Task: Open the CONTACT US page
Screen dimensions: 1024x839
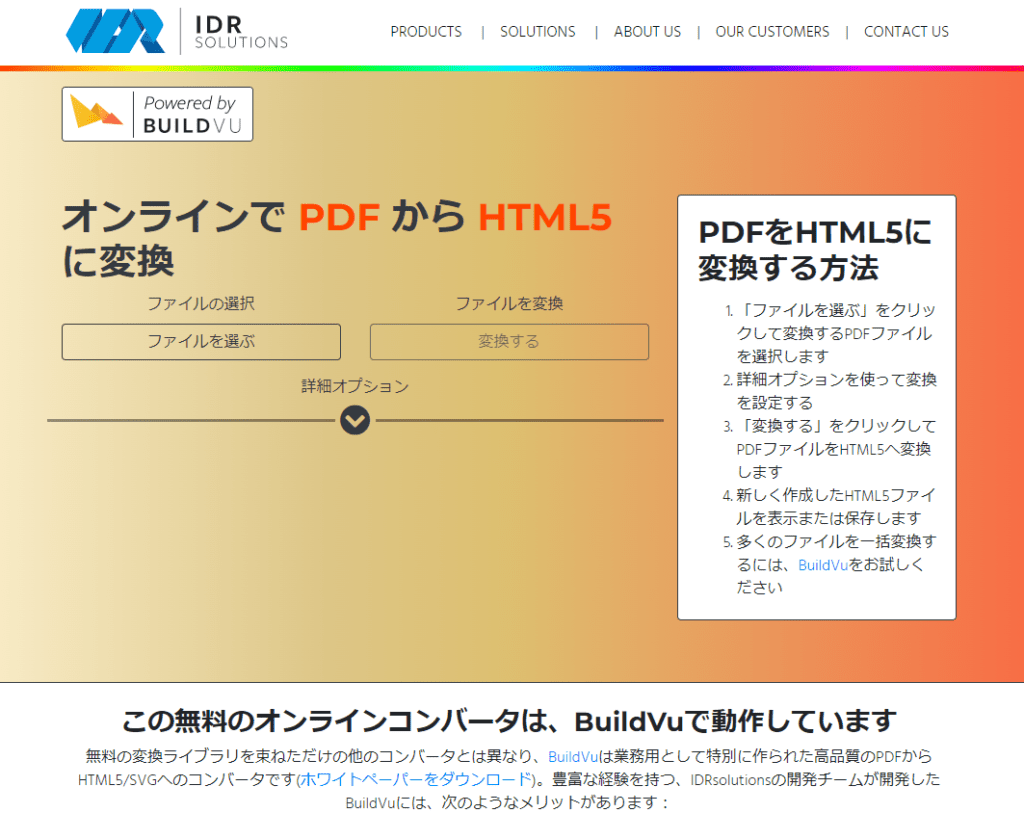Action: pyautogui.click(x=906, y=31)
